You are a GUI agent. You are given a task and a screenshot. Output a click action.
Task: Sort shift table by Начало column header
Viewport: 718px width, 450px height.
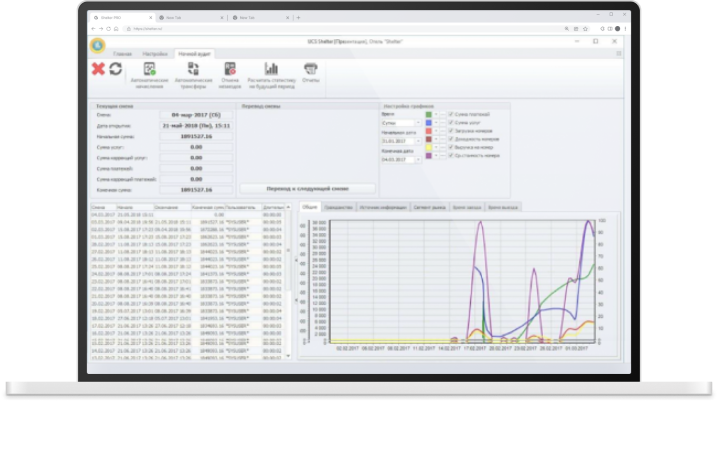click(135, 207)
